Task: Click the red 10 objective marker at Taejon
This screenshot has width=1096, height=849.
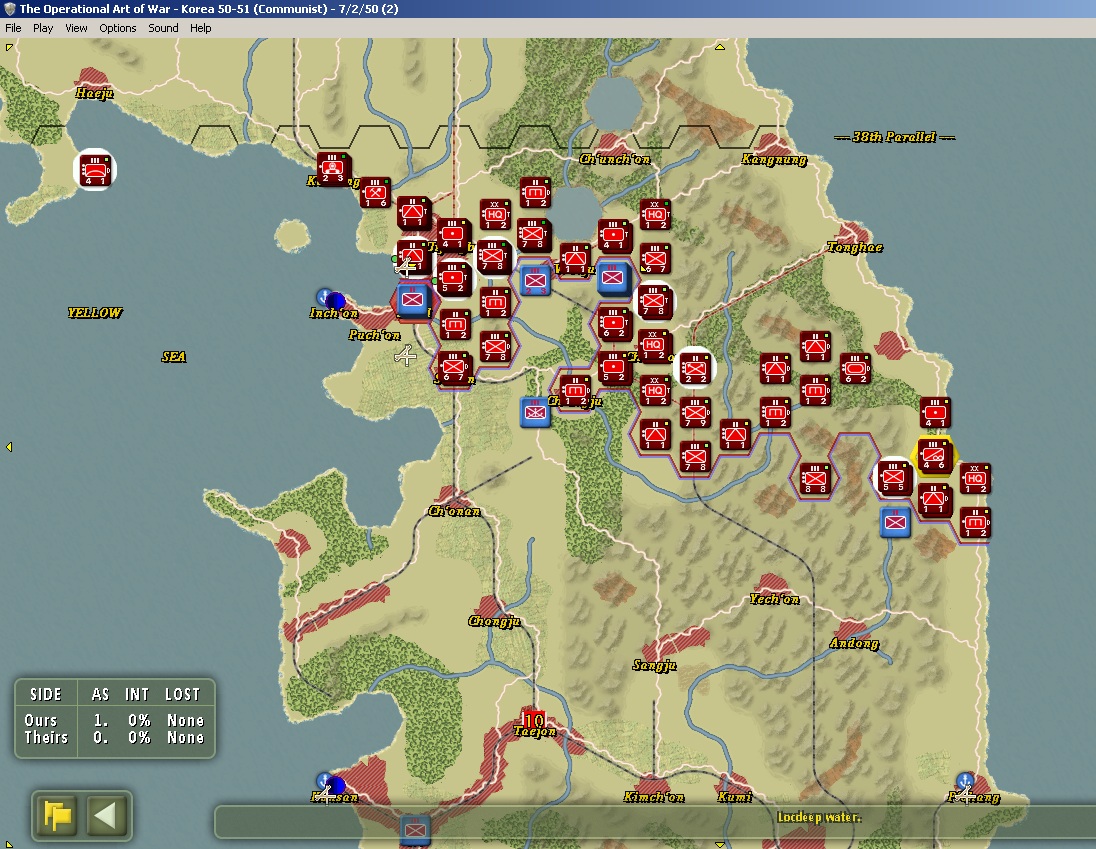Action: tap(533, 720)
